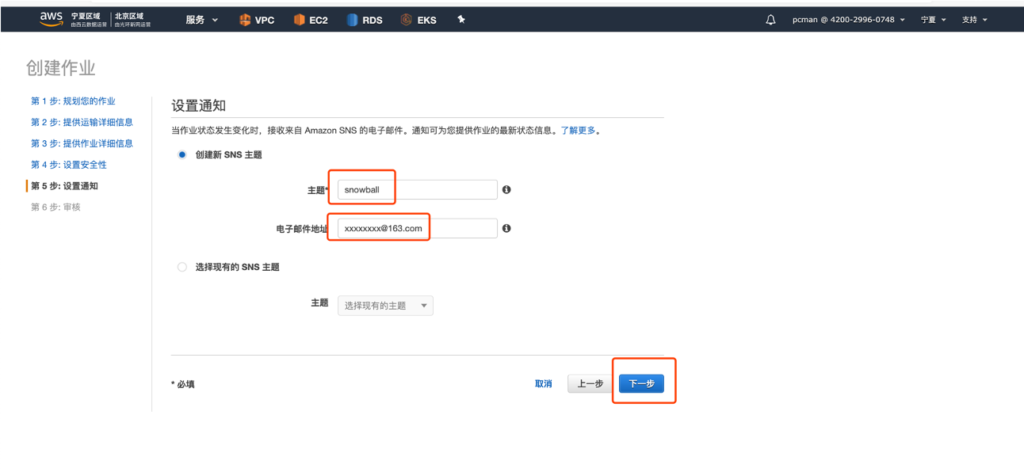
Task: Click the 下一步 button
Action: coord(640,383)
